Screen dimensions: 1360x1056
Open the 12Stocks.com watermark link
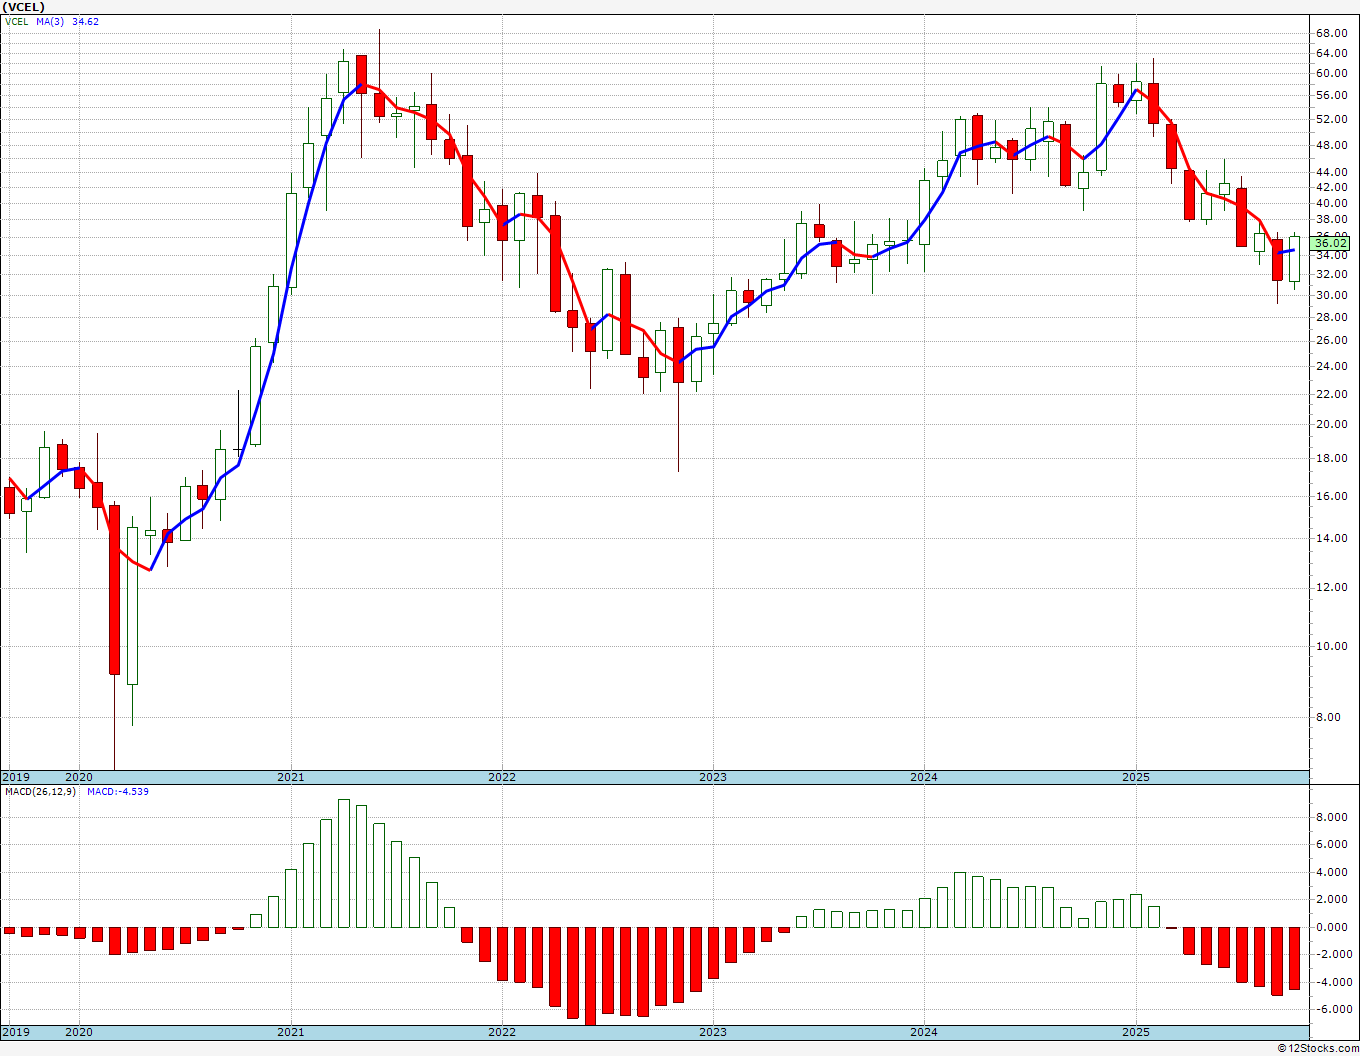(1316, 1048)
